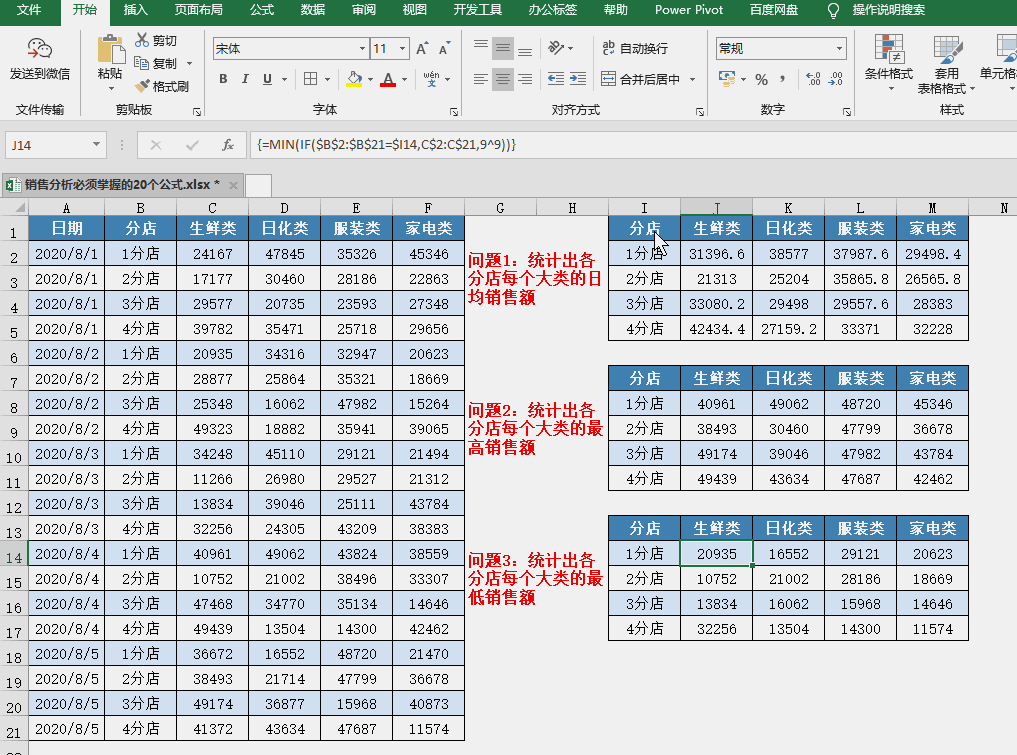This screenshot has height=755, width=1017.
Task: Decrease font size with small A
Action: (x=444, y=49)
